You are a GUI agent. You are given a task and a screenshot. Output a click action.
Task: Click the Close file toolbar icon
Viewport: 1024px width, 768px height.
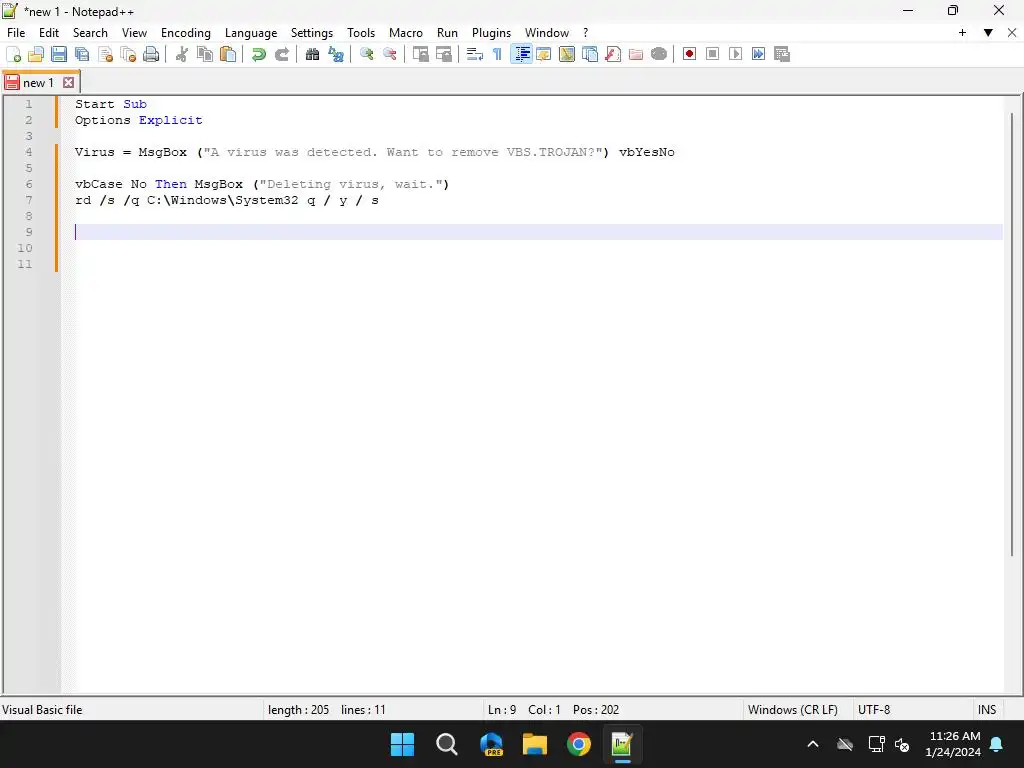coord(105,54)
